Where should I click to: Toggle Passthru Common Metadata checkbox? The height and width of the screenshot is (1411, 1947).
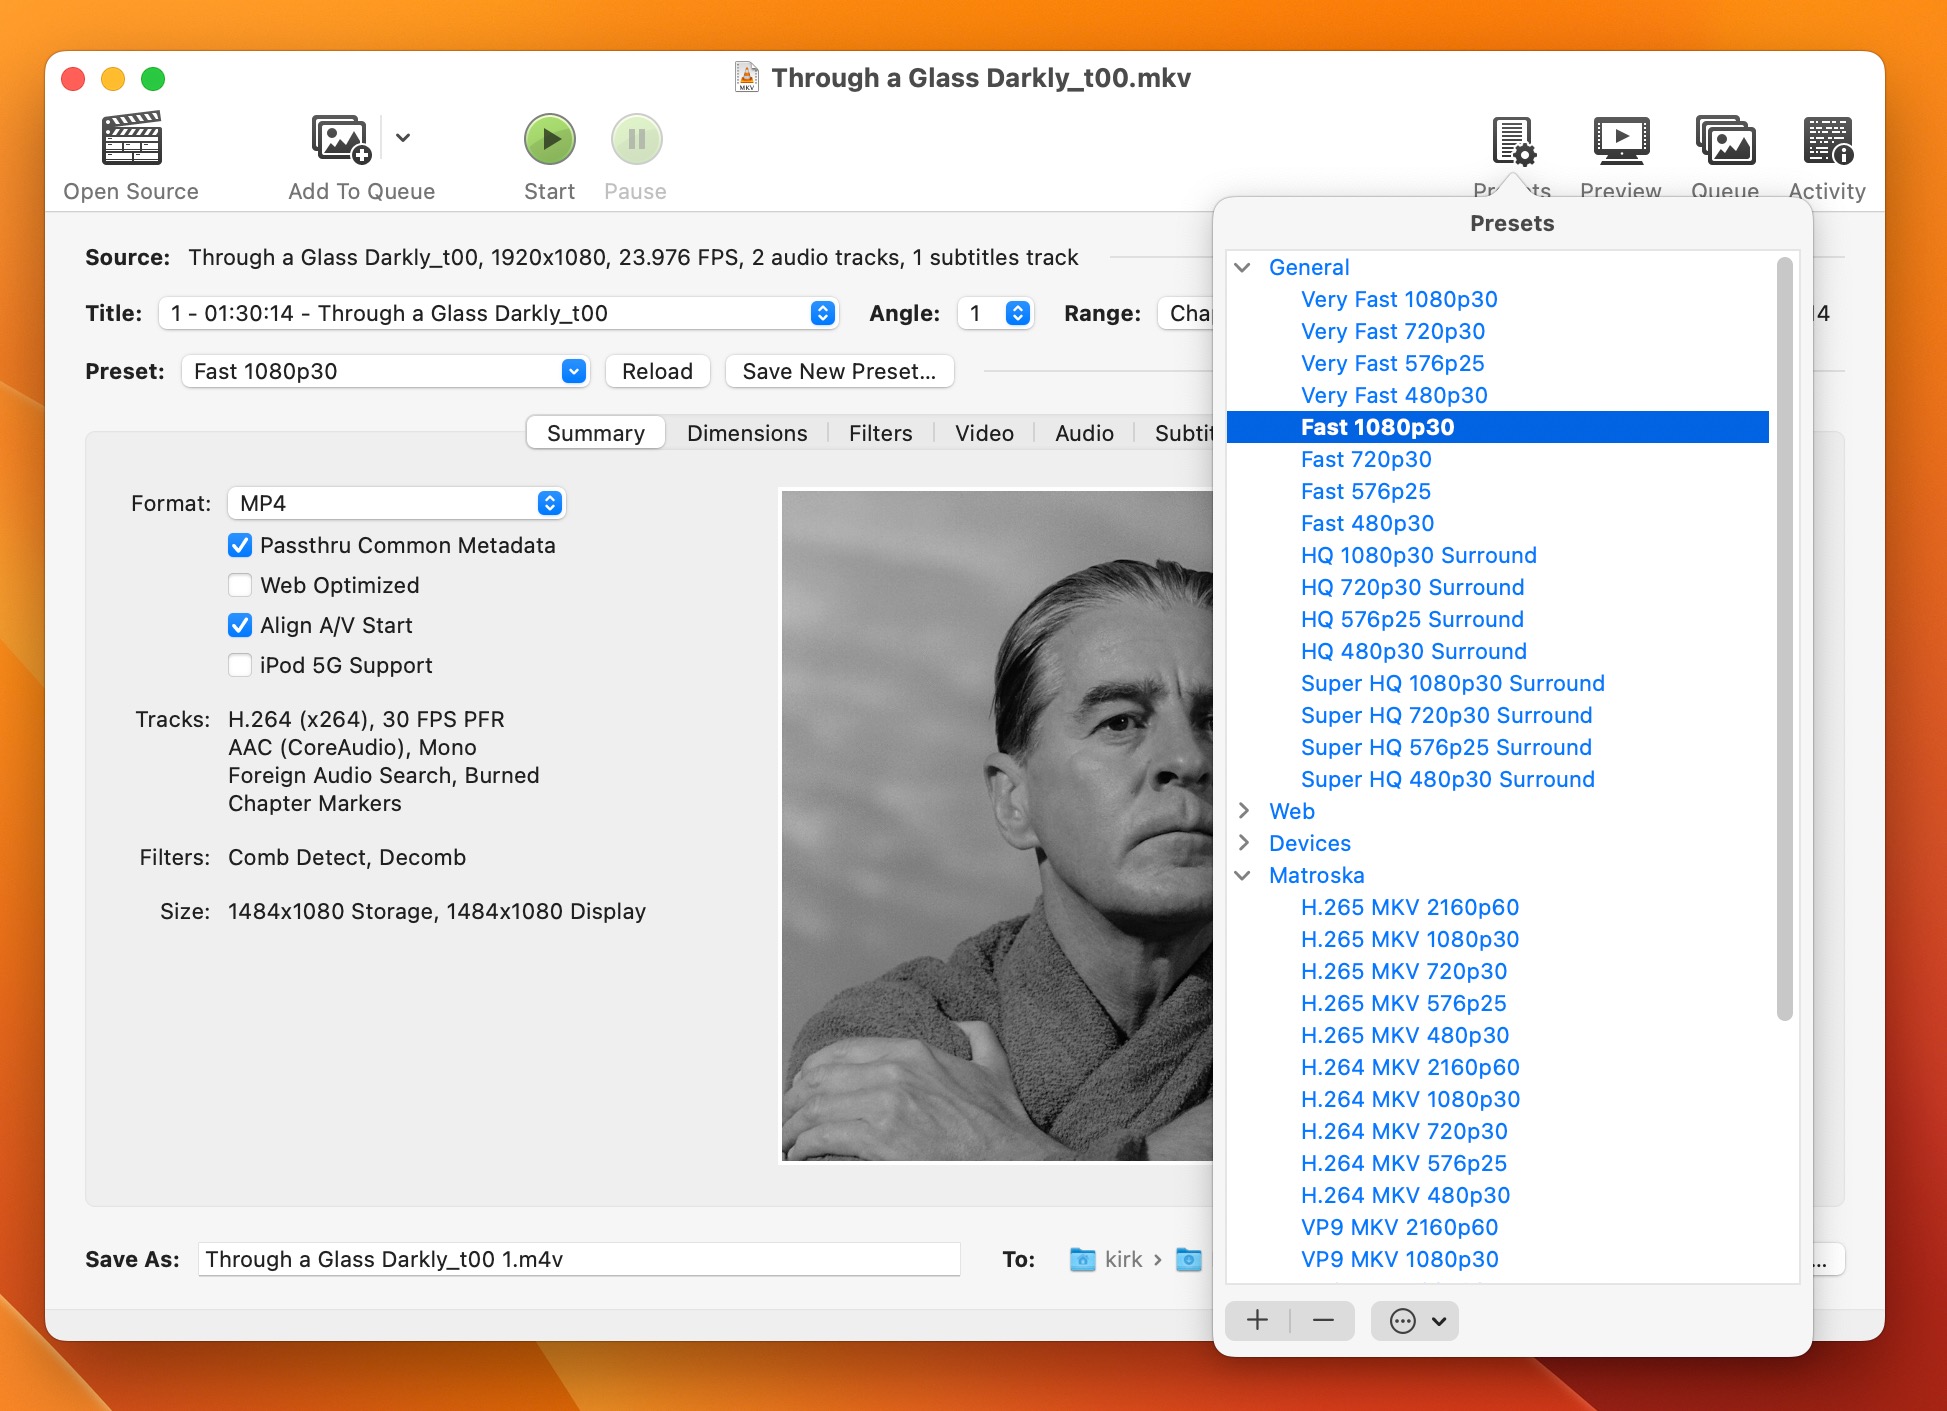(240, 545)
